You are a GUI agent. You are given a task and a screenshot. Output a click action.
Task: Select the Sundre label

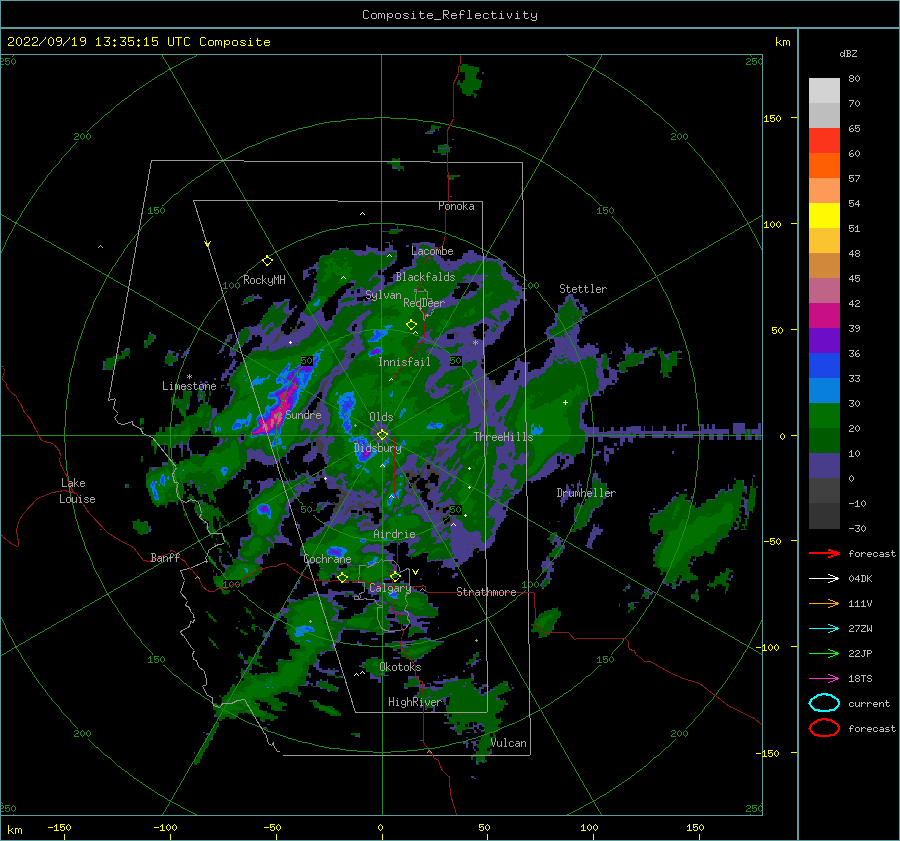[303, 414]
